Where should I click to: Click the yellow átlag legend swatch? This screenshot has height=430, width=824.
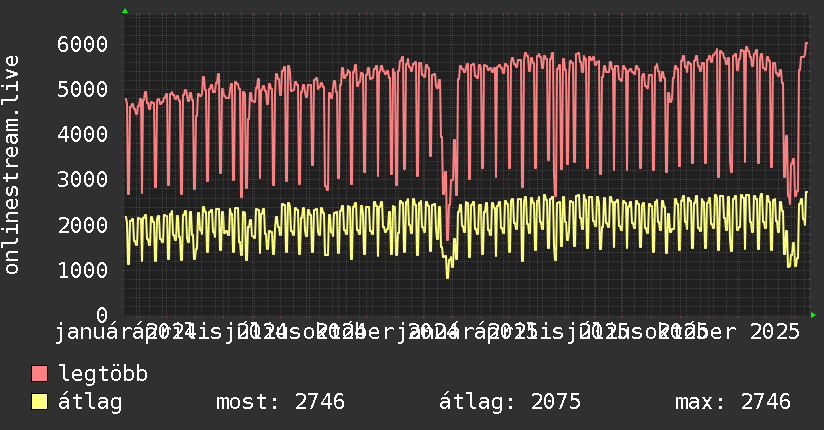click(x=39, y=402)
